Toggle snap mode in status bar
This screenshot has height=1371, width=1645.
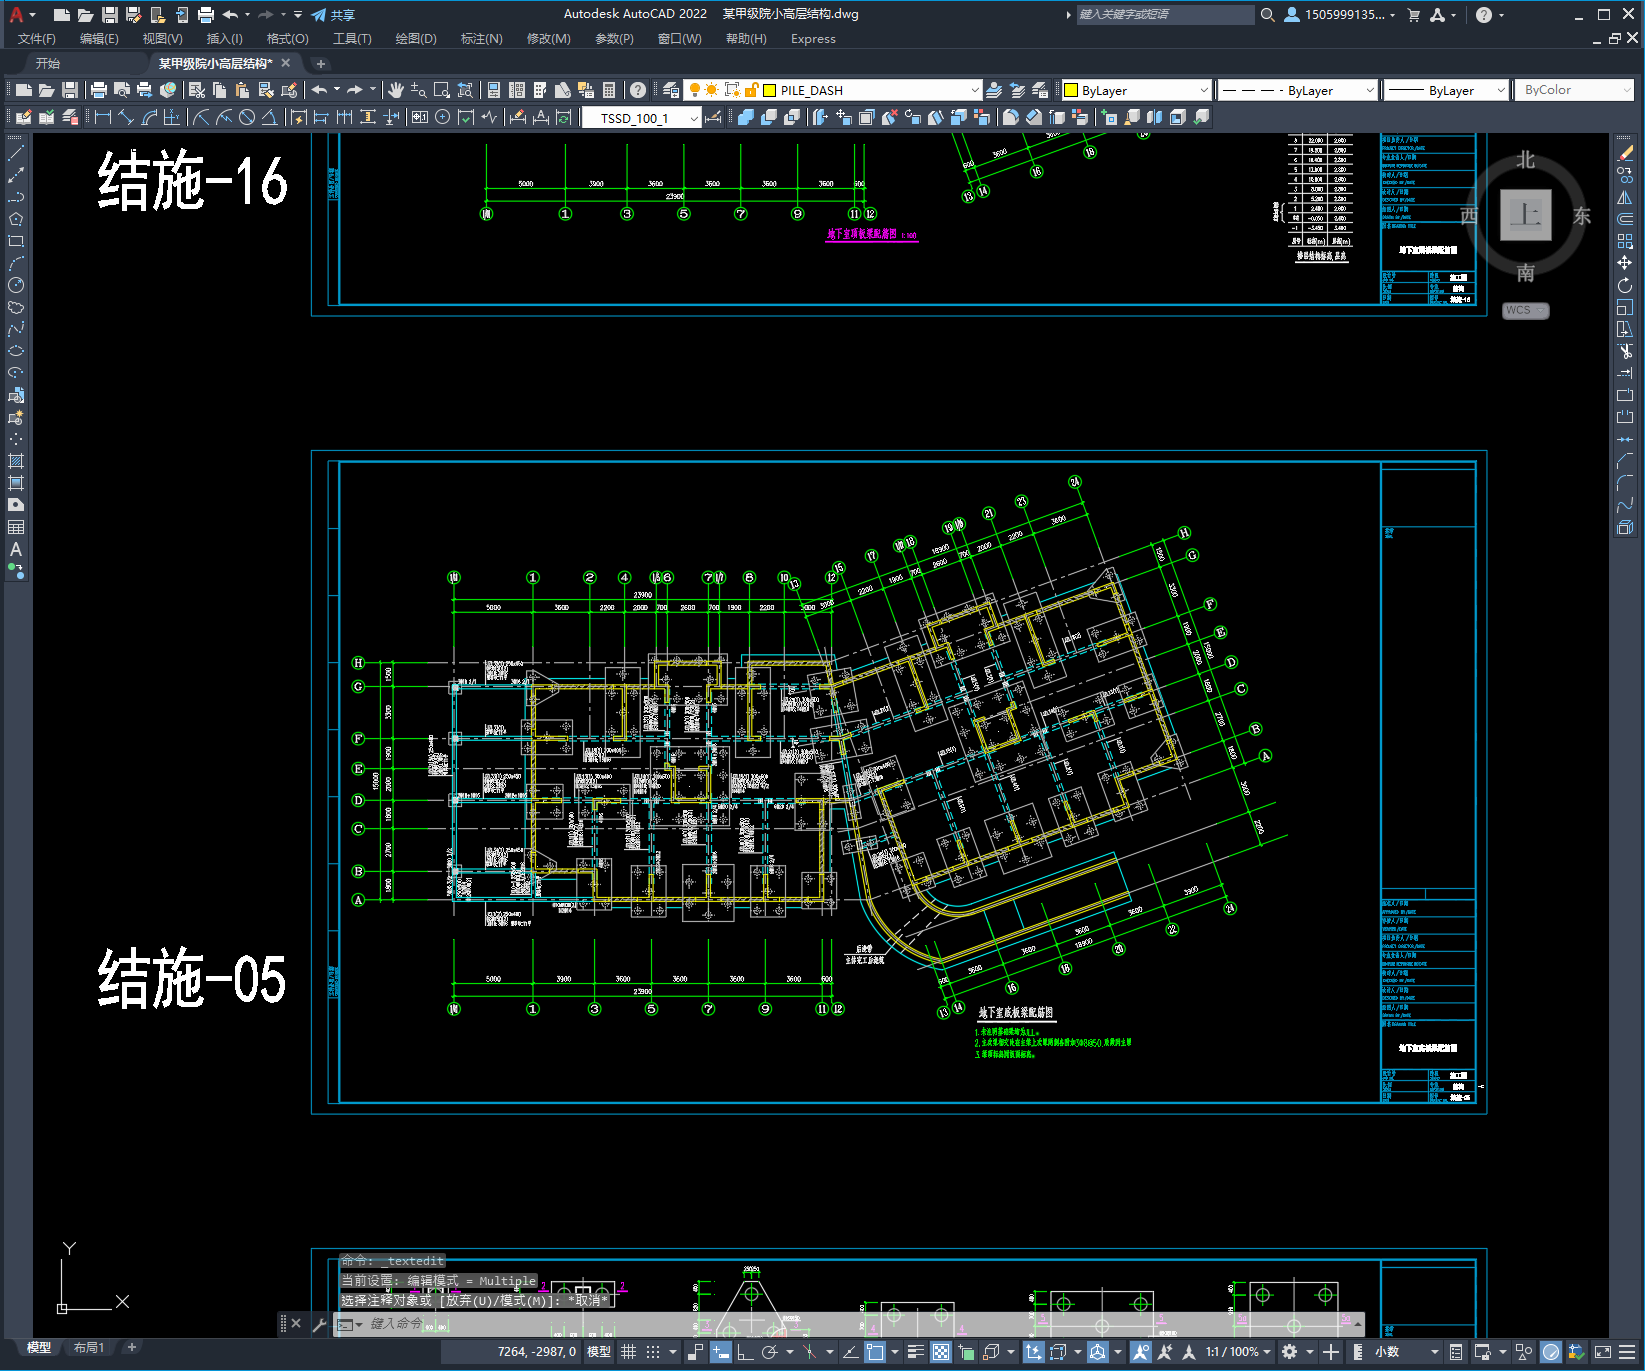click(653, 1352)
